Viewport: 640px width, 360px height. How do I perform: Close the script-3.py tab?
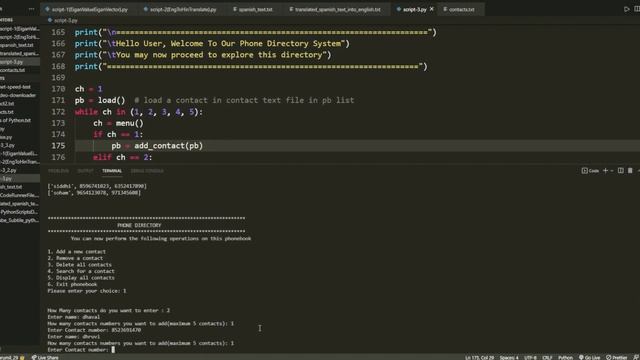click(x=432, y=9)
